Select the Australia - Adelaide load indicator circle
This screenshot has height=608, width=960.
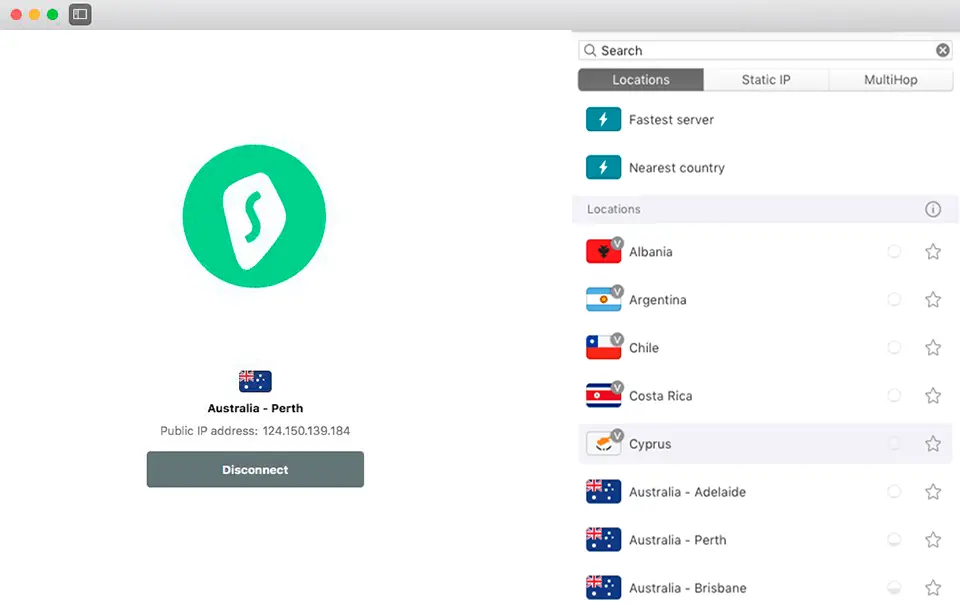pos(894,492)
